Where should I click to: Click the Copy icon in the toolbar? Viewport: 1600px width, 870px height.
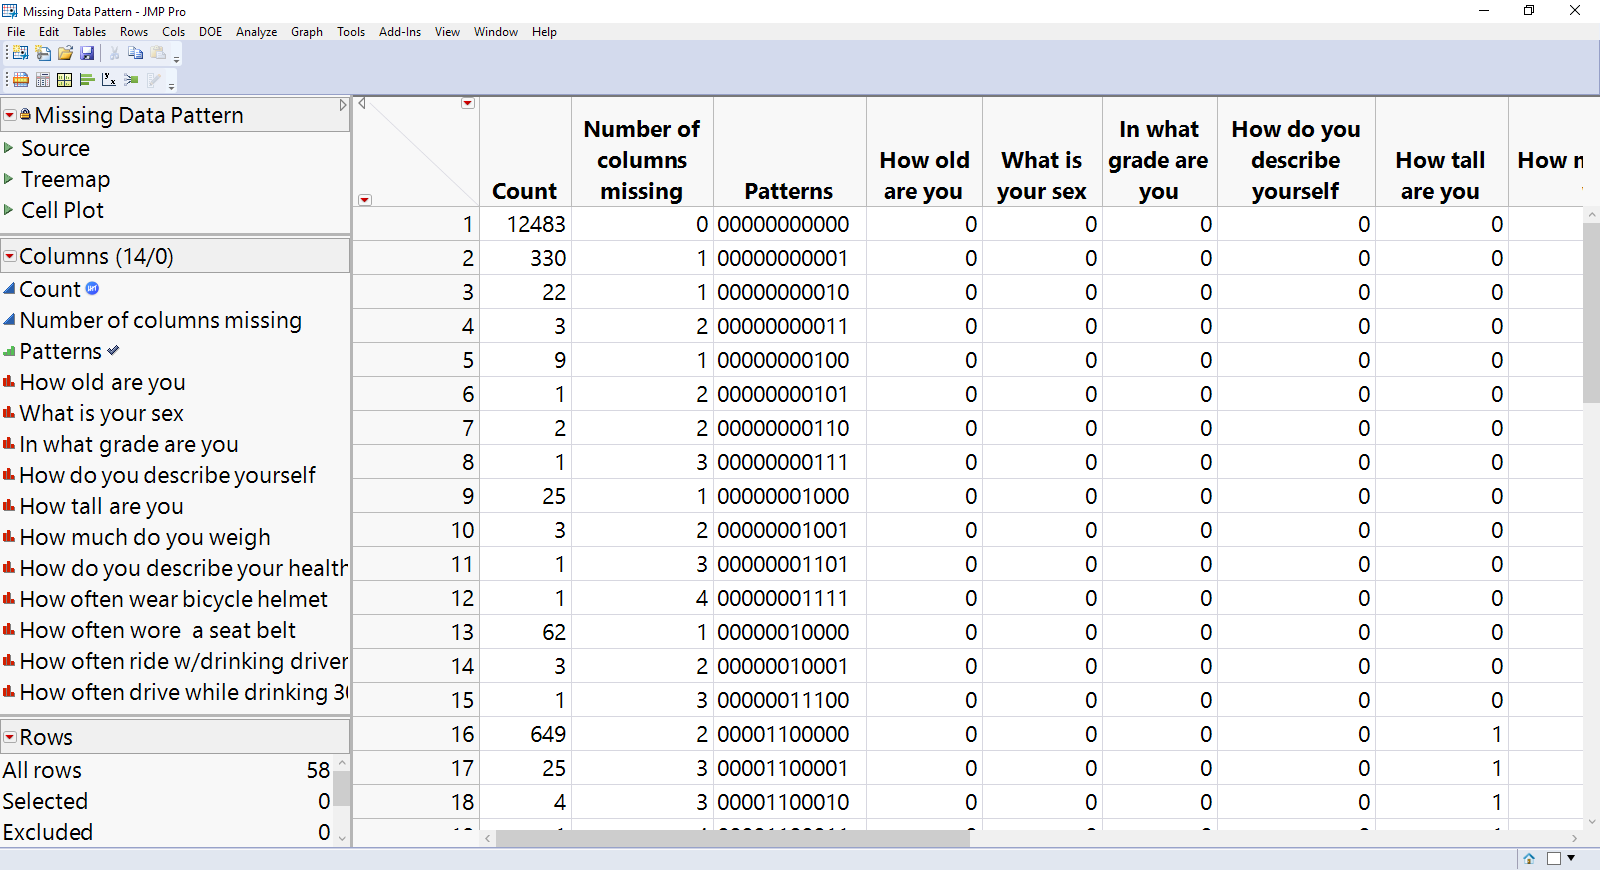pos(135,53)
